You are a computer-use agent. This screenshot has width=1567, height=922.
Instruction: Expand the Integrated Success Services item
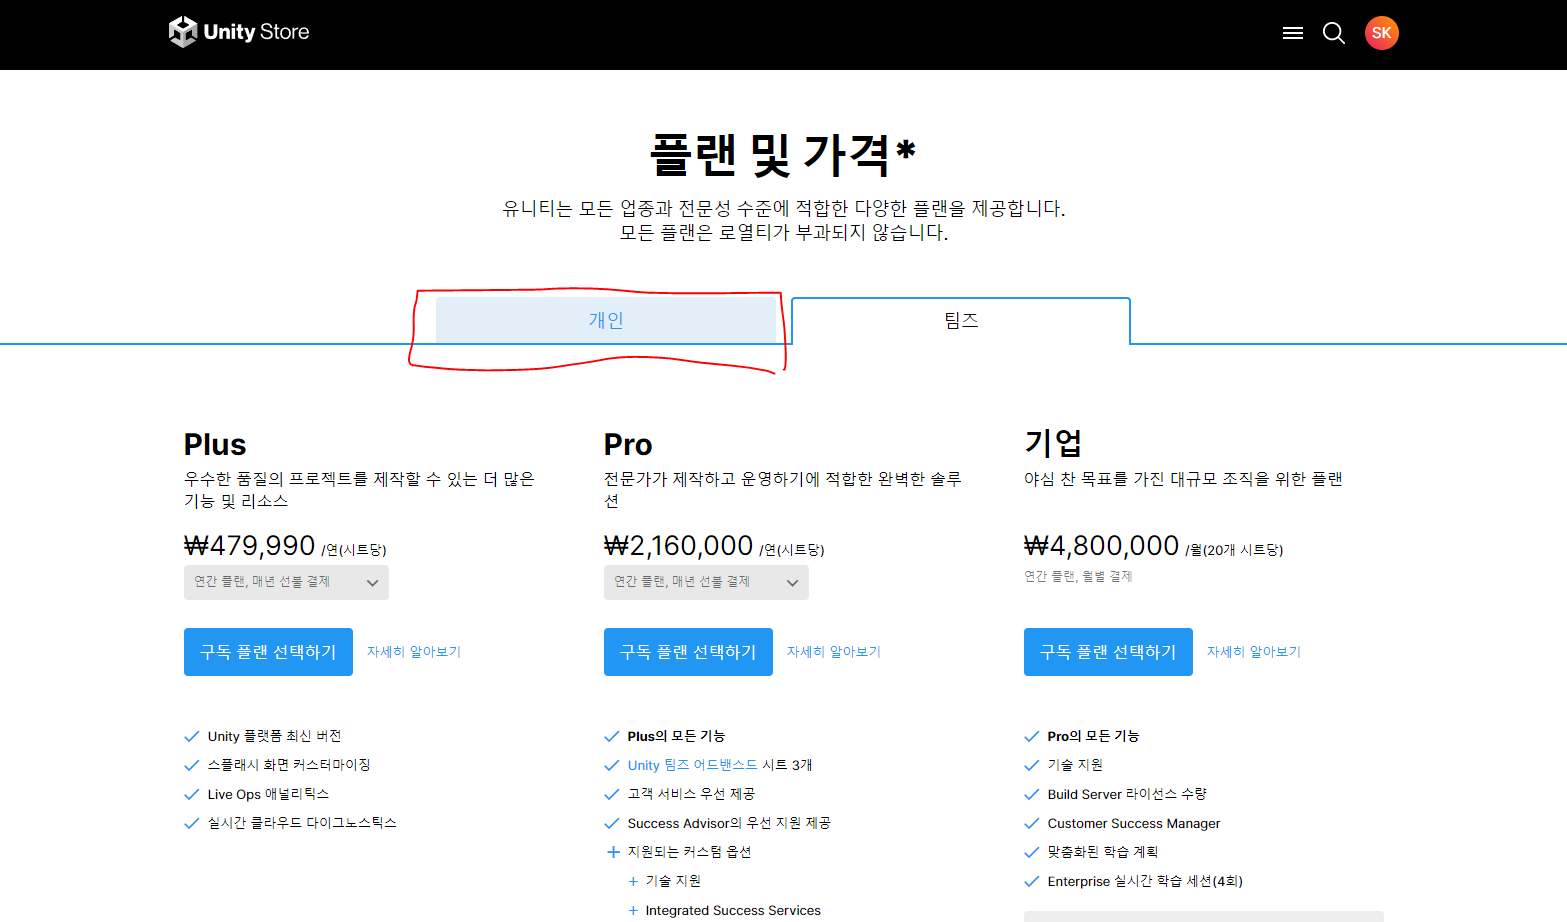[x=633, y=910]
